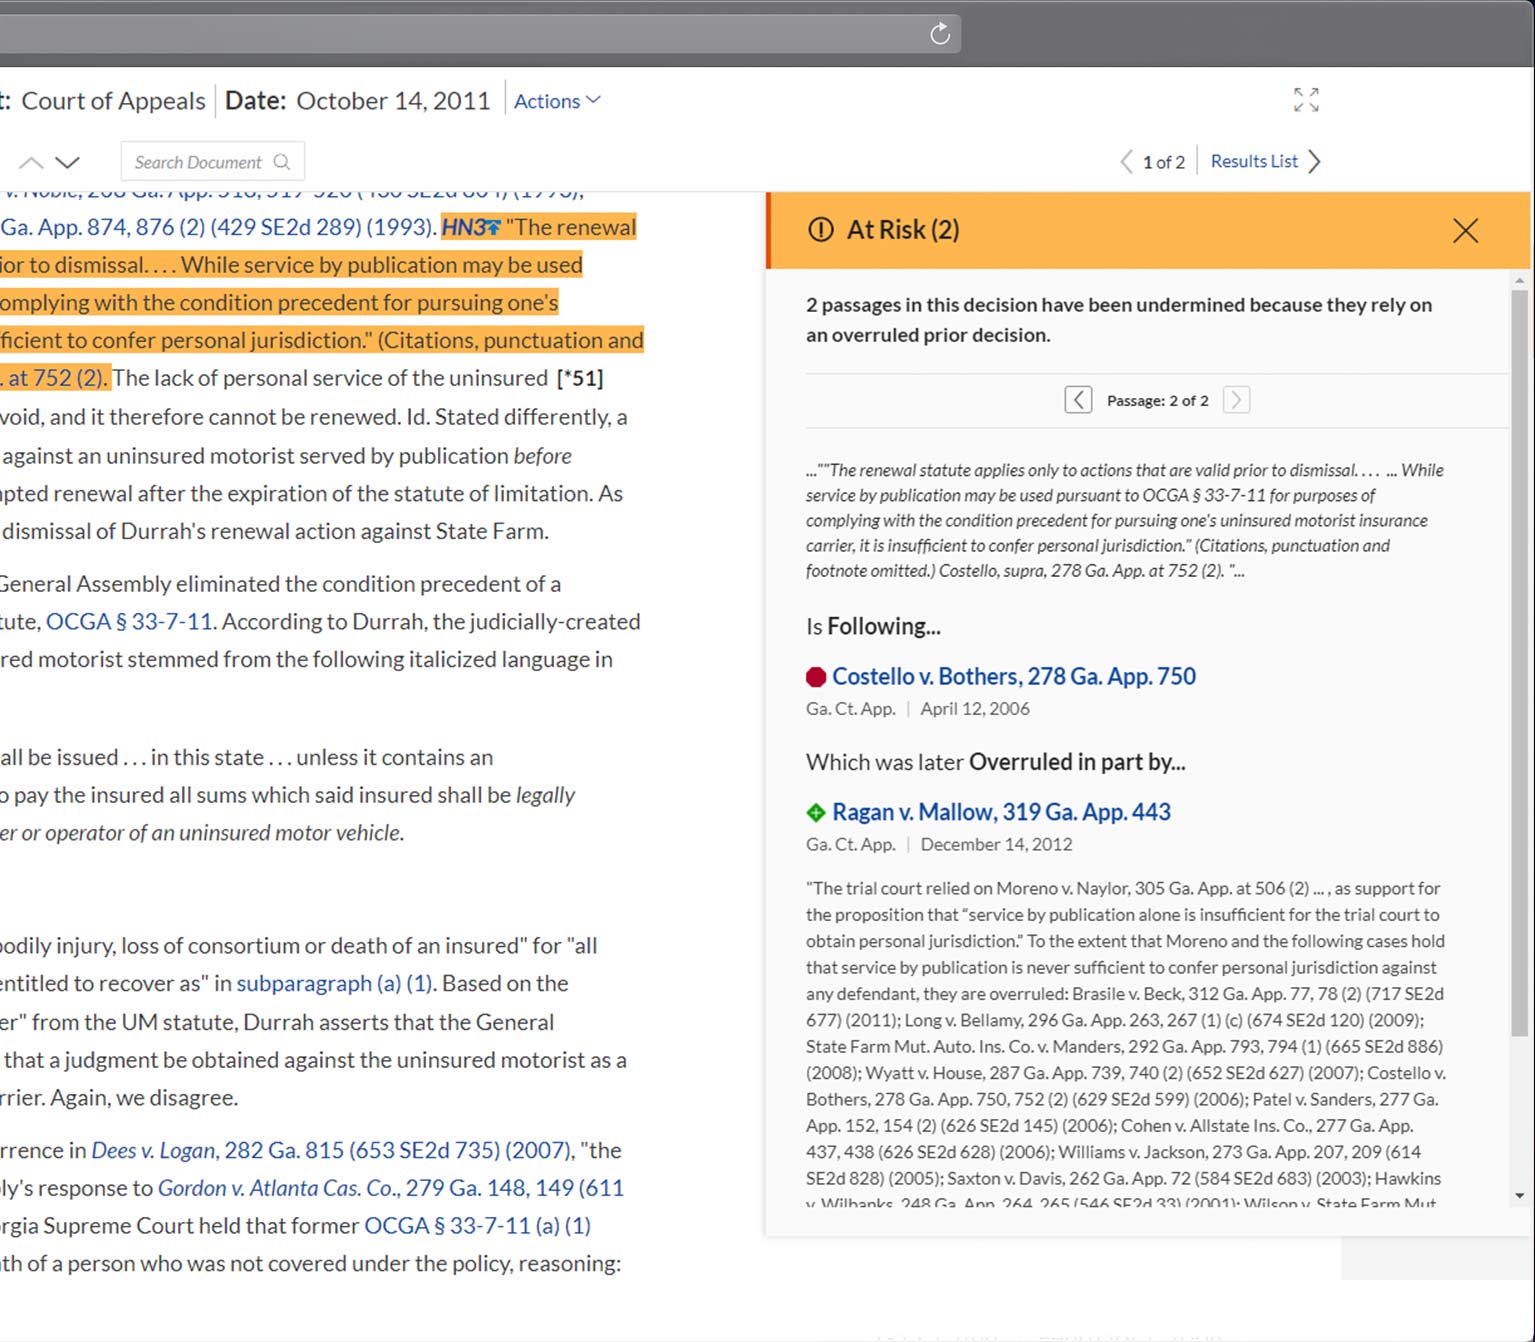Click the red stop-sign signal next to Costello

tap(816, 677)
